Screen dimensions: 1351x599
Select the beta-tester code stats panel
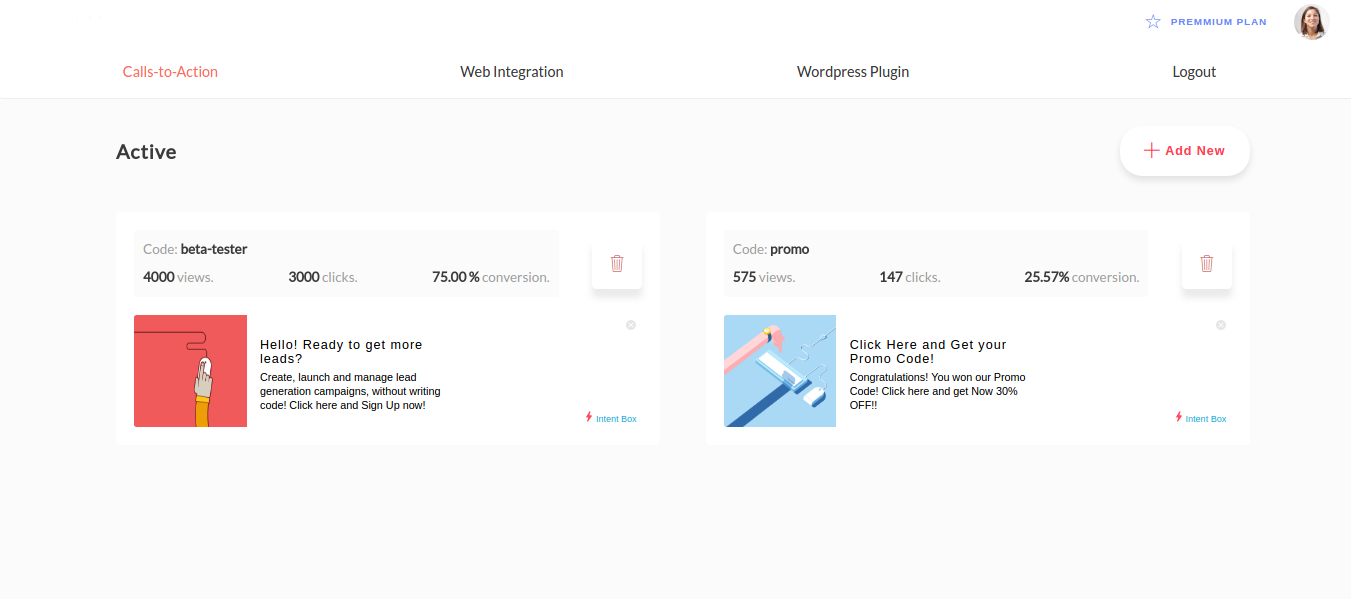coord(346,264)
